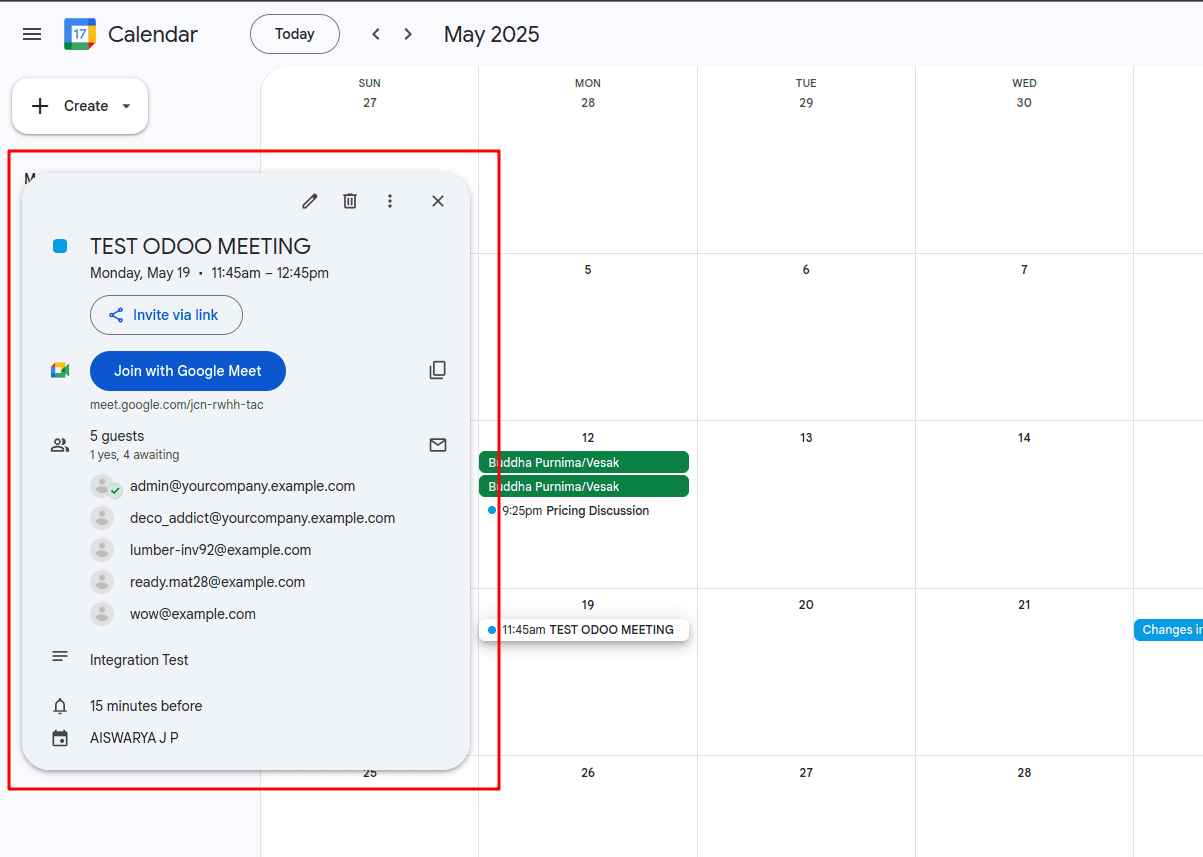Image resolution: width=1203 pixels, height=857 pixels.
Task: Select date 27 under SUN header
Action: coord(370,103)
